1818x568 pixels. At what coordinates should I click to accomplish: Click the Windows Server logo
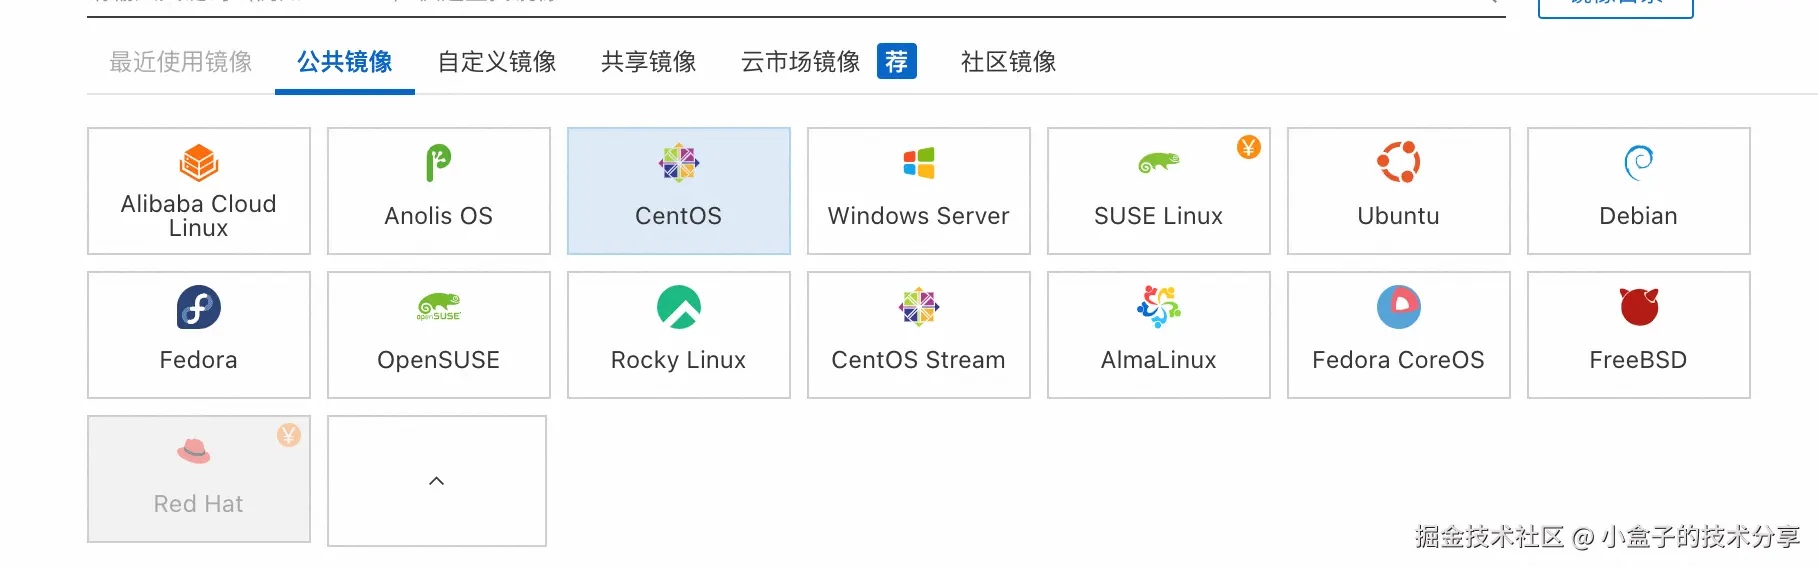[918, 162]
